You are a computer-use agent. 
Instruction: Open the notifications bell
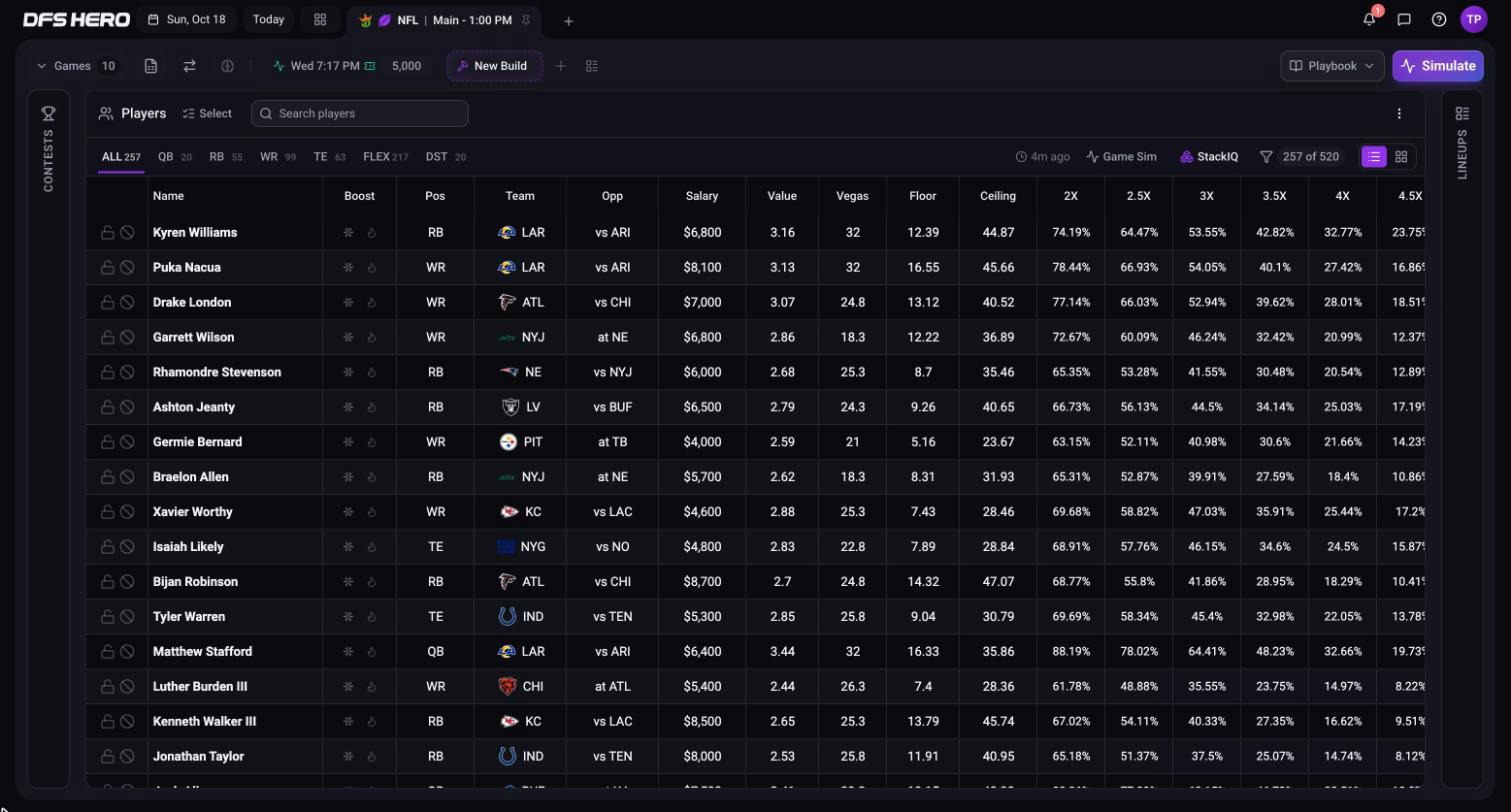pyautogui.click(x=1369, y=19)
